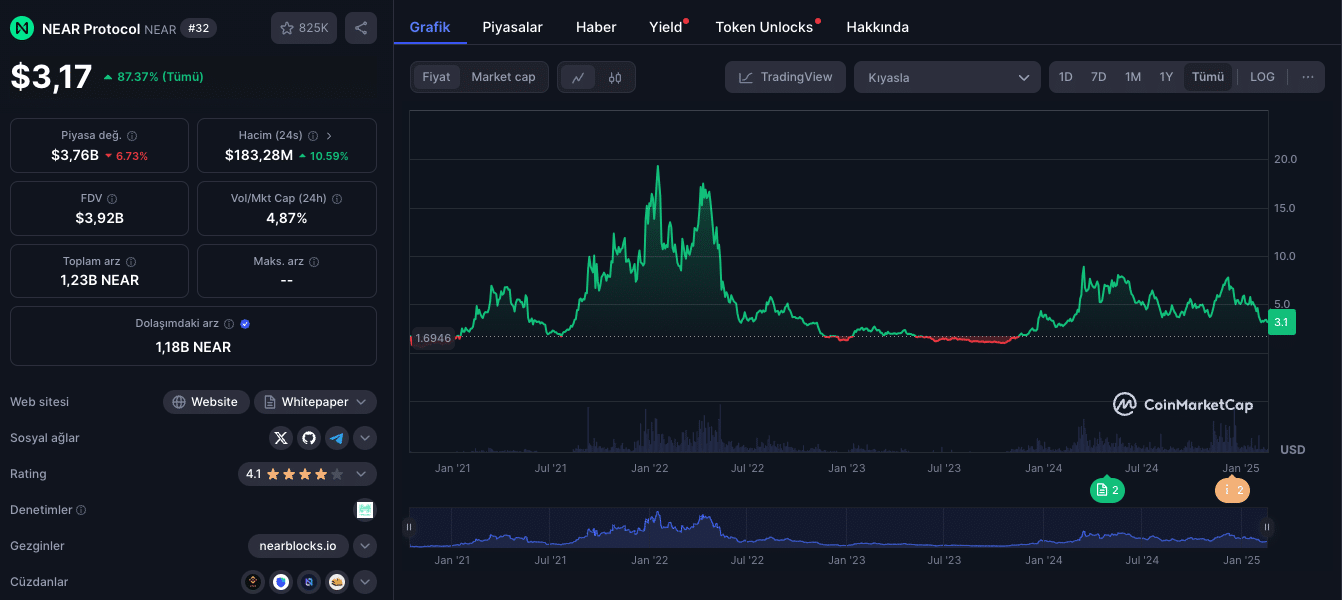
Task: Click the #32 rank badge
Action: point(199,28)
